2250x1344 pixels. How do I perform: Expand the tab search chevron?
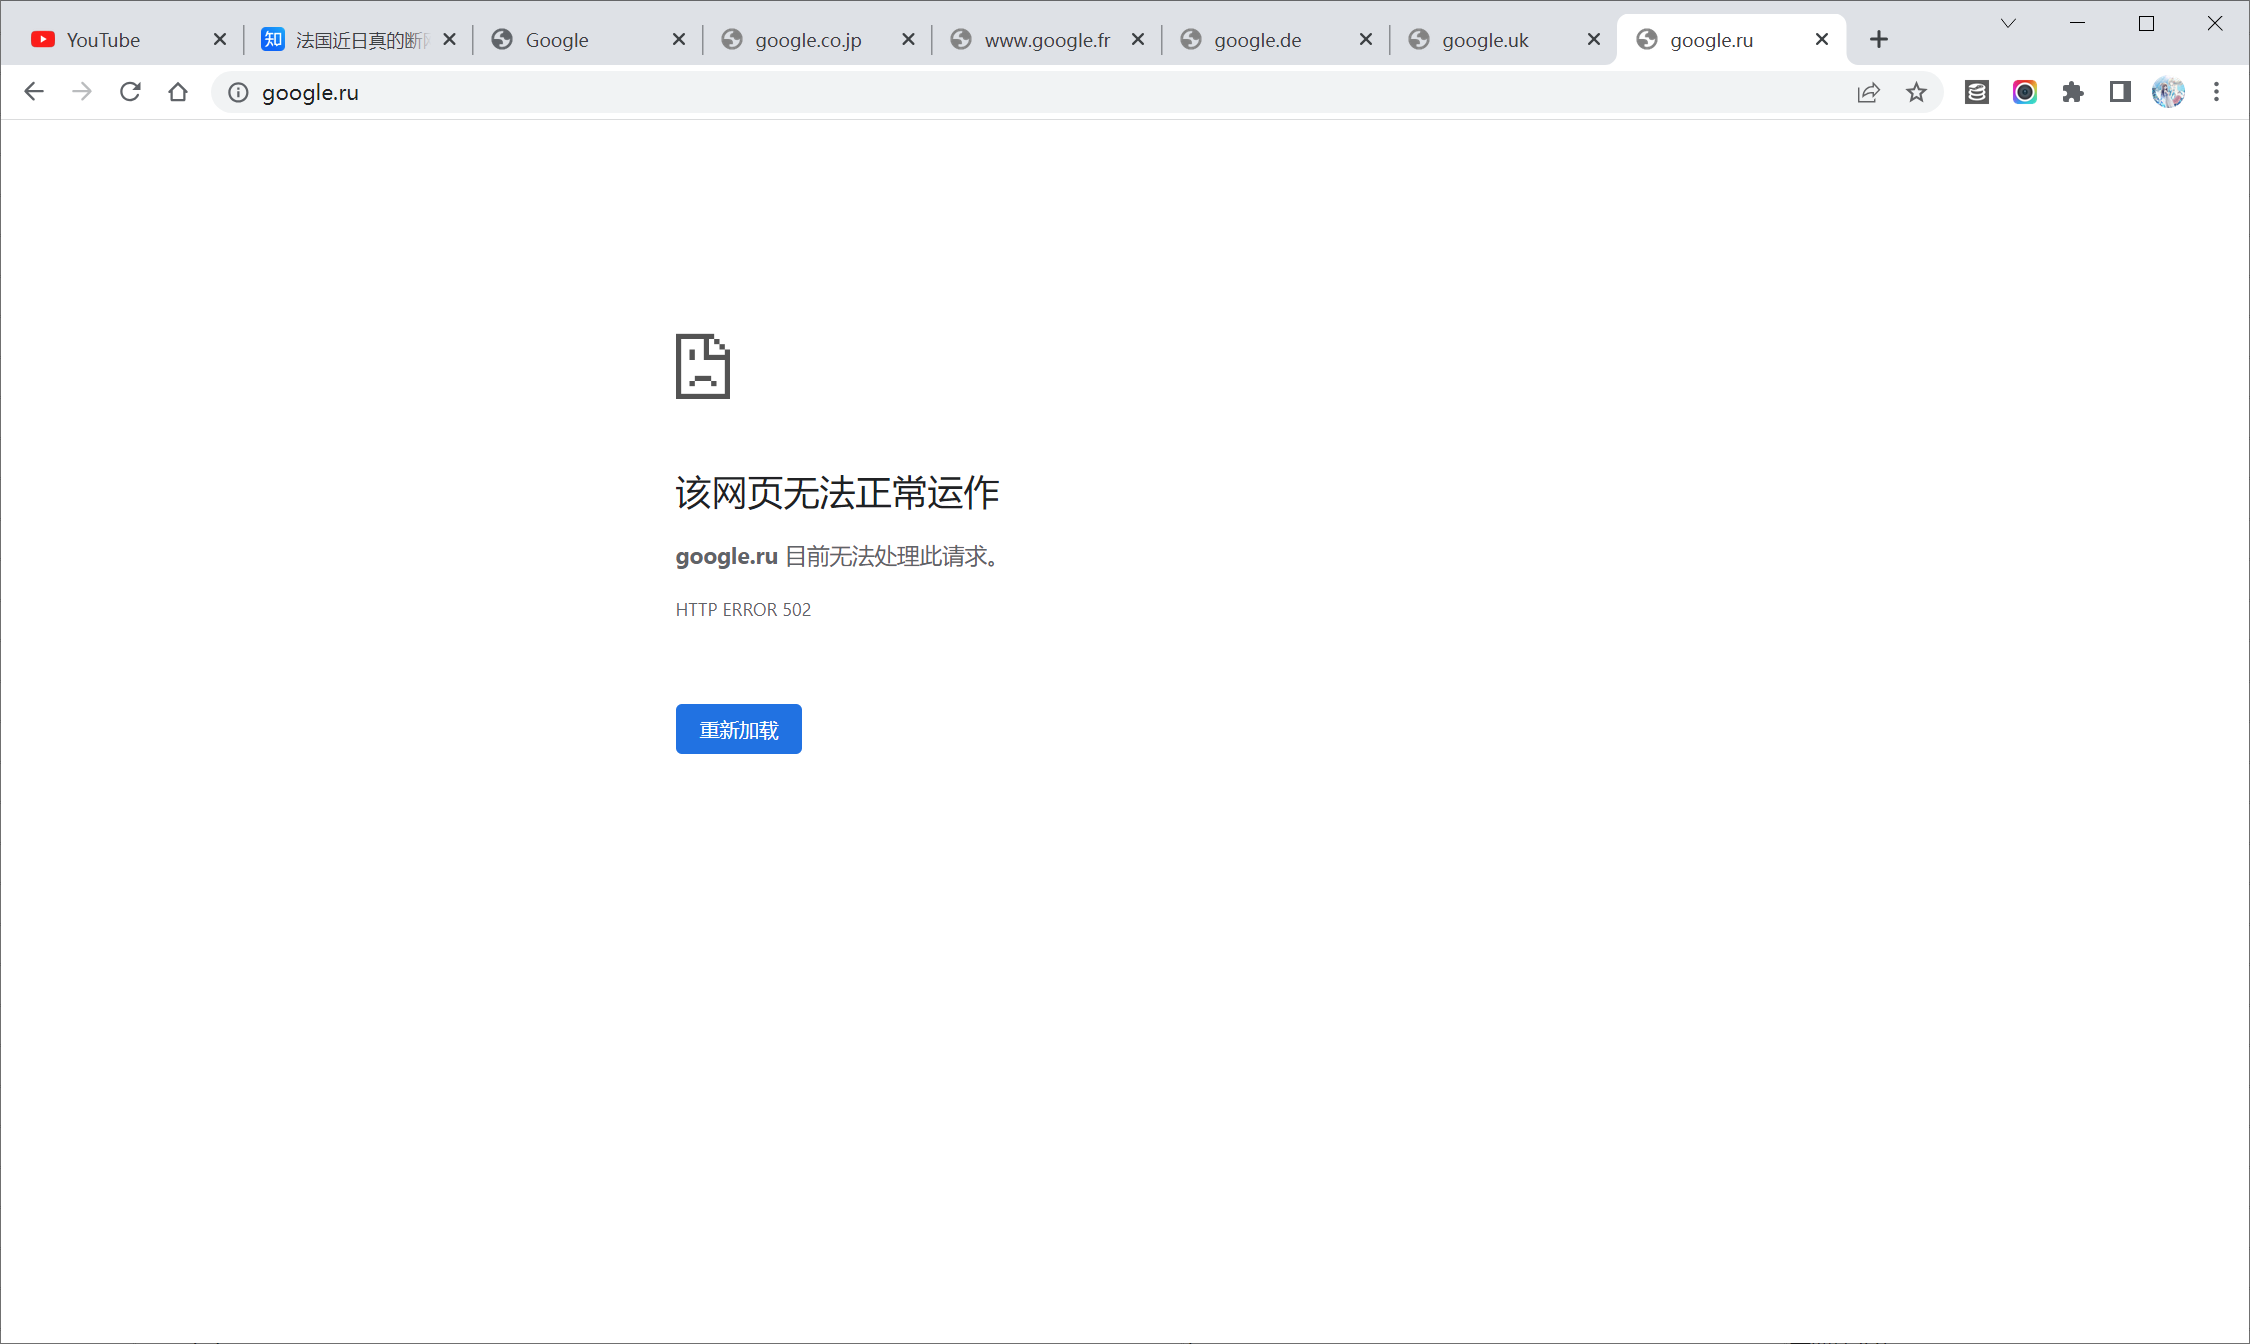2008,23
